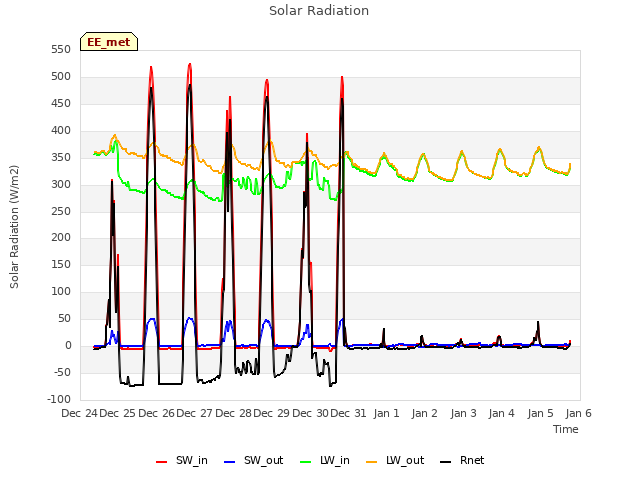Click the Jan 5 x-axis tick label
This screenshot has height=480, width=640.
pos(540,413)
